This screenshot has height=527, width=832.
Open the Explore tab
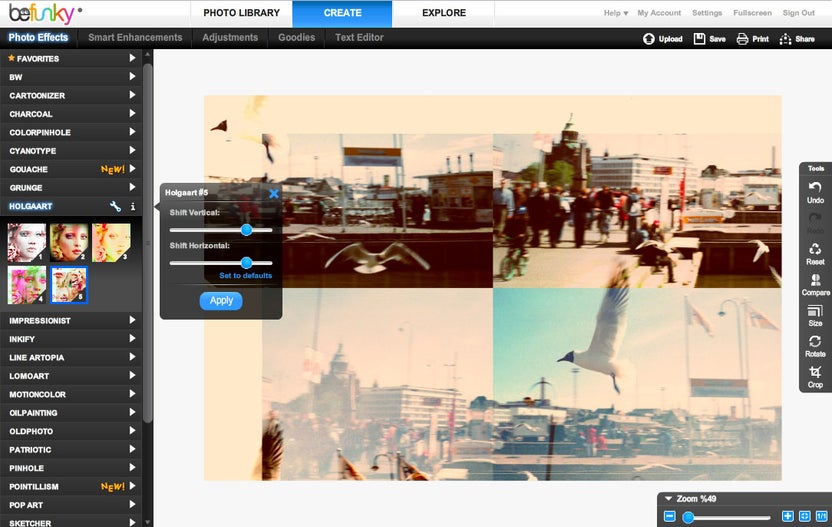tap(444, 13)
